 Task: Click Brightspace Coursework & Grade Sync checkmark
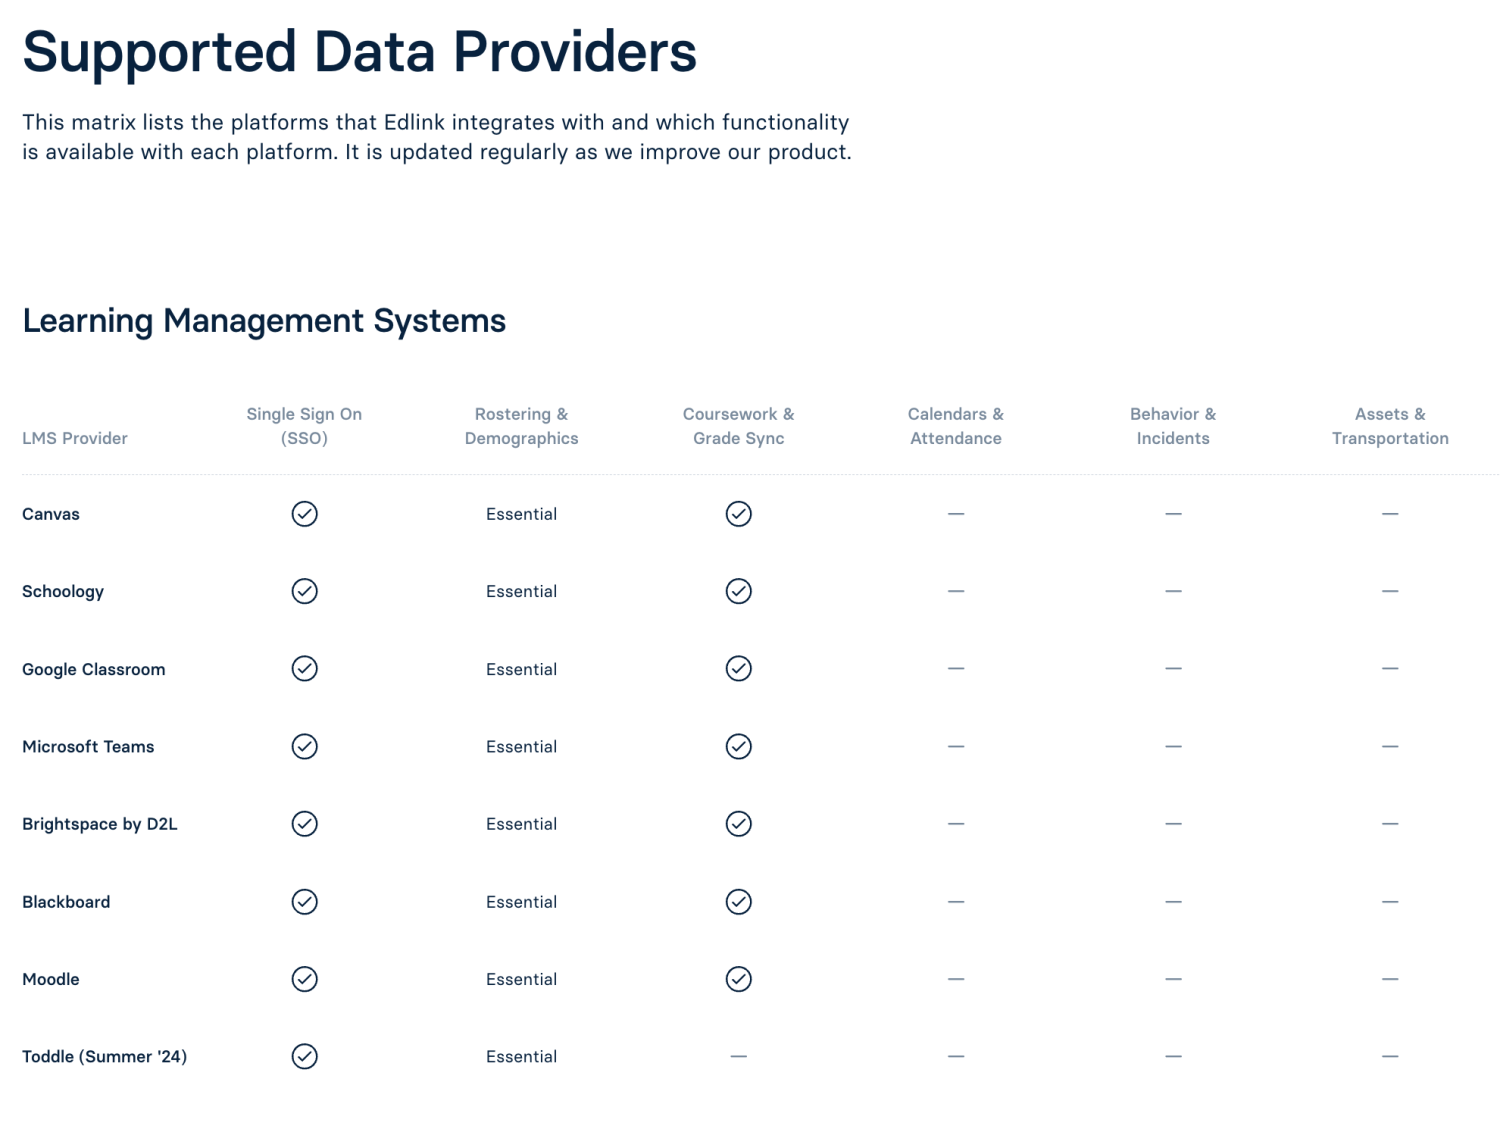[x=739, y=824]
